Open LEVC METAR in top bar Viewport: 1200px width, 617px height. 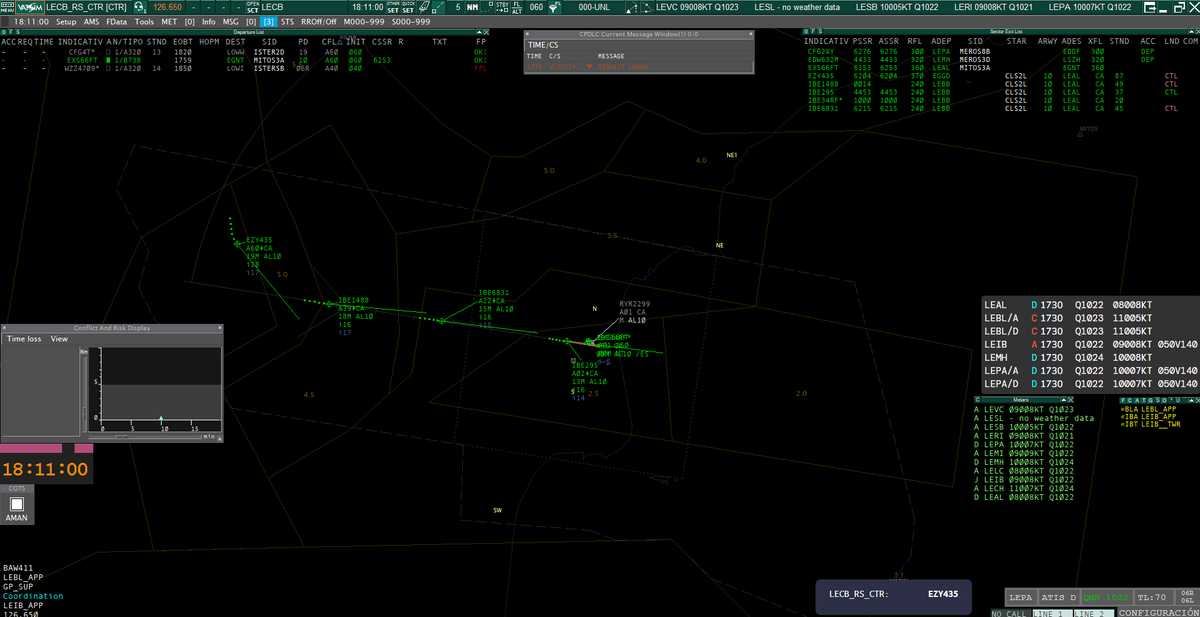697,7
